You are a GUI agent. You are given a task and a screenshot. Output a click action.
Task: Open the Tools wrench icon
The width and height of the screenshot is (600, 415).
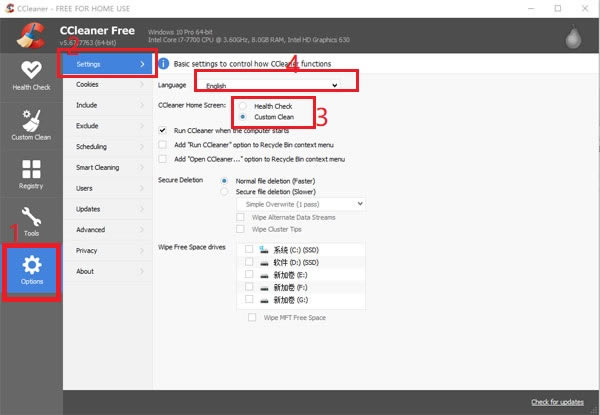(x=32, y=220)
